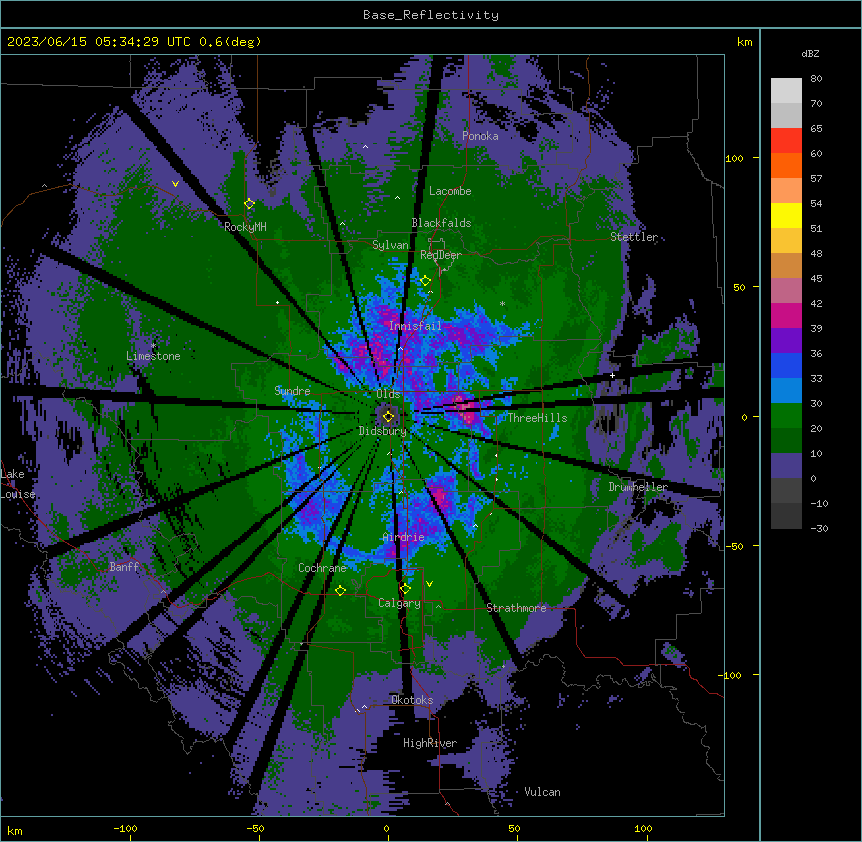Screen dimensions: 862x842
Task: Click the white plus marker north of Drumheller
Action: point(612,375)
